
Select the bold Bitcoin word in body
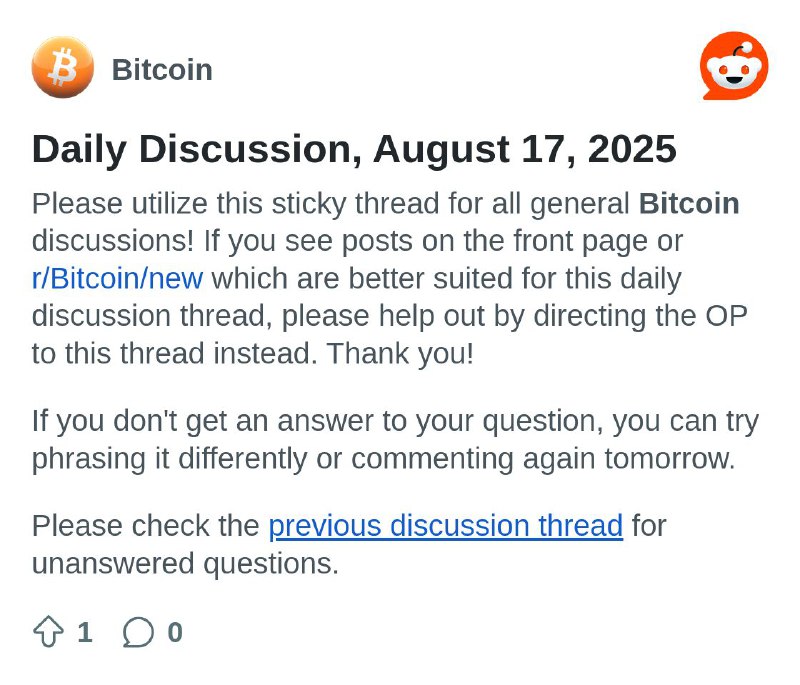(x=689, y=204)
